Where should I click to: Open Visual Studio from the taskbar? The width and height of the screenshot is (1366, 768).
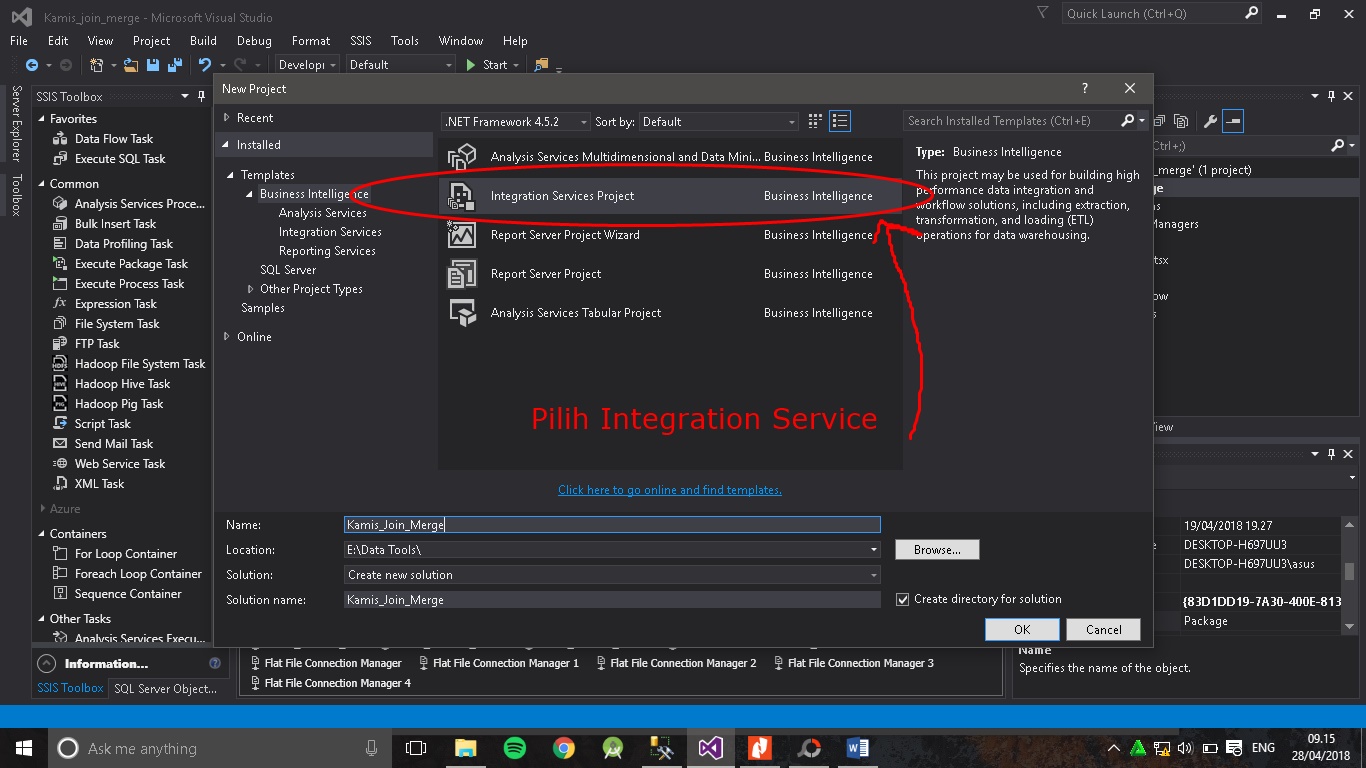[710, 748]
